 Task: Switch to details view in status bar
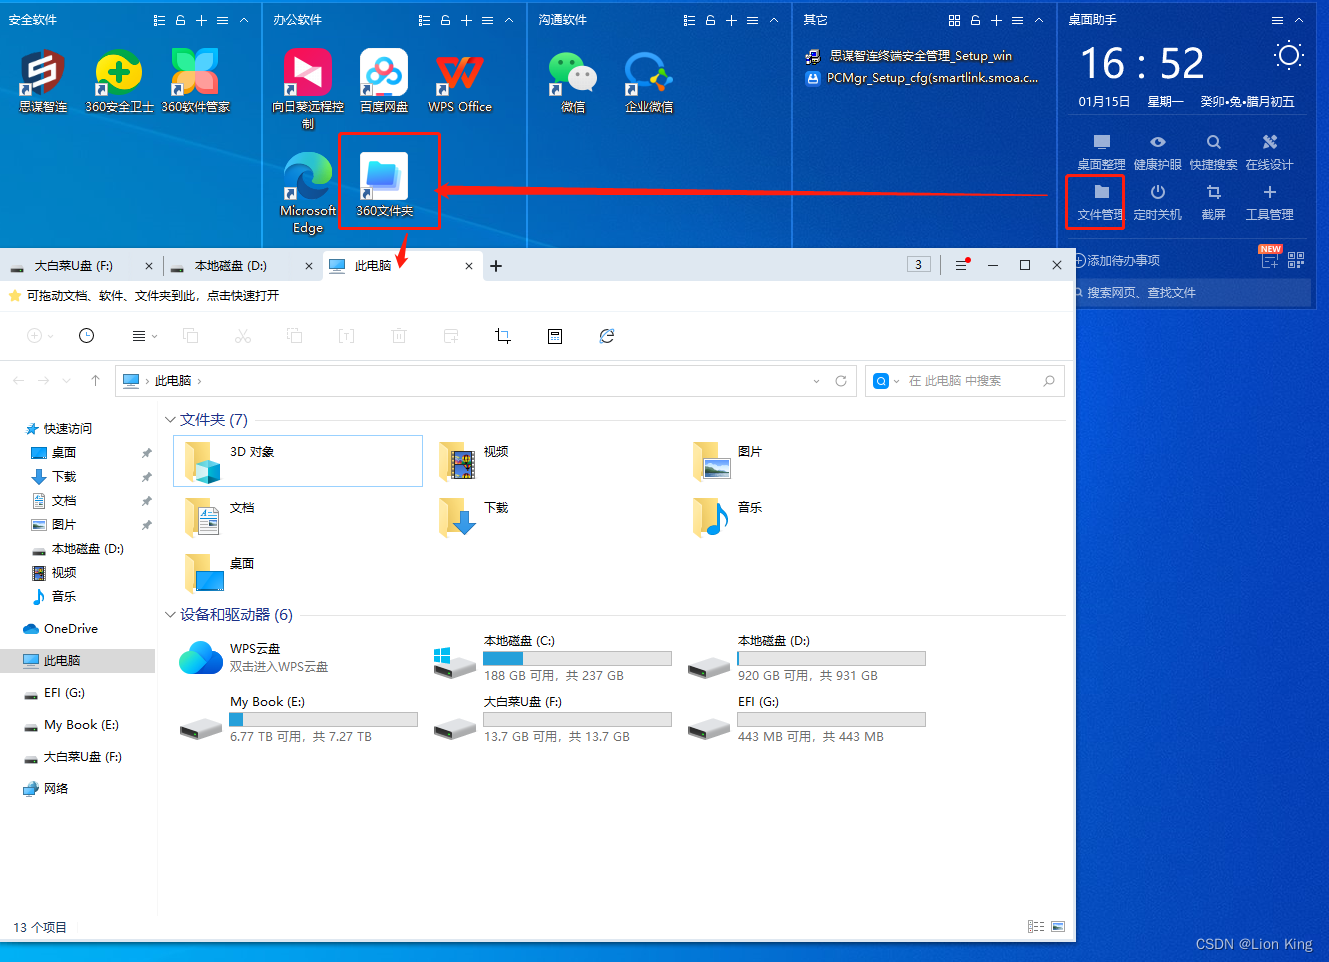click(1036, 927)
